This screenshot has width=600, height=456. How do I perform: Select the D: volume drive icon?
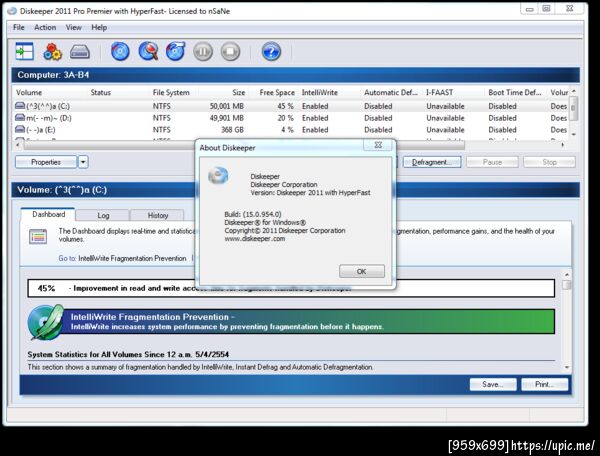(x=20, y=117)
